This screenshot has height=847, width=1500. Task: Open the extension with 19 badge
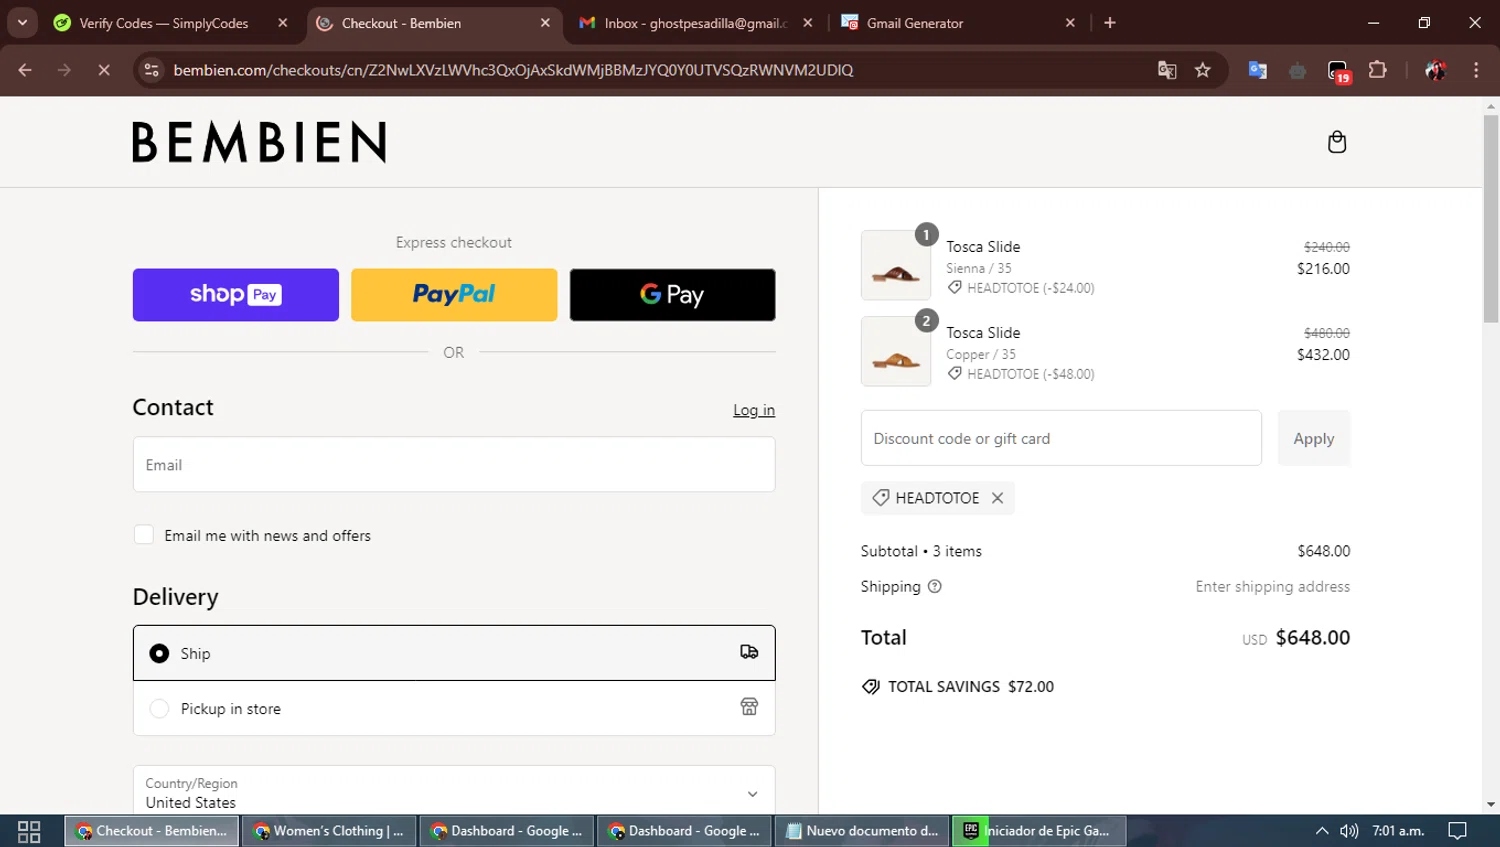click(1338, 70)
